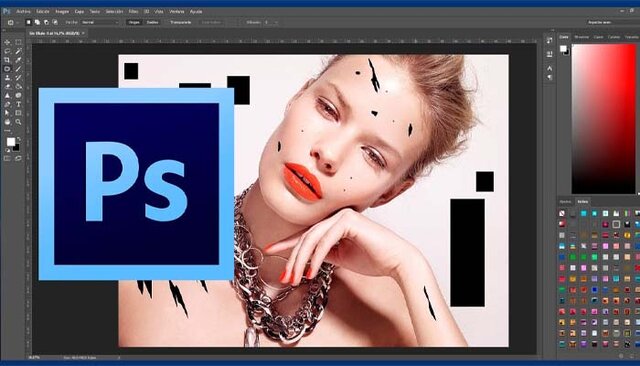
Task: Switch to the Capas tab
Action: pos(598,37)
